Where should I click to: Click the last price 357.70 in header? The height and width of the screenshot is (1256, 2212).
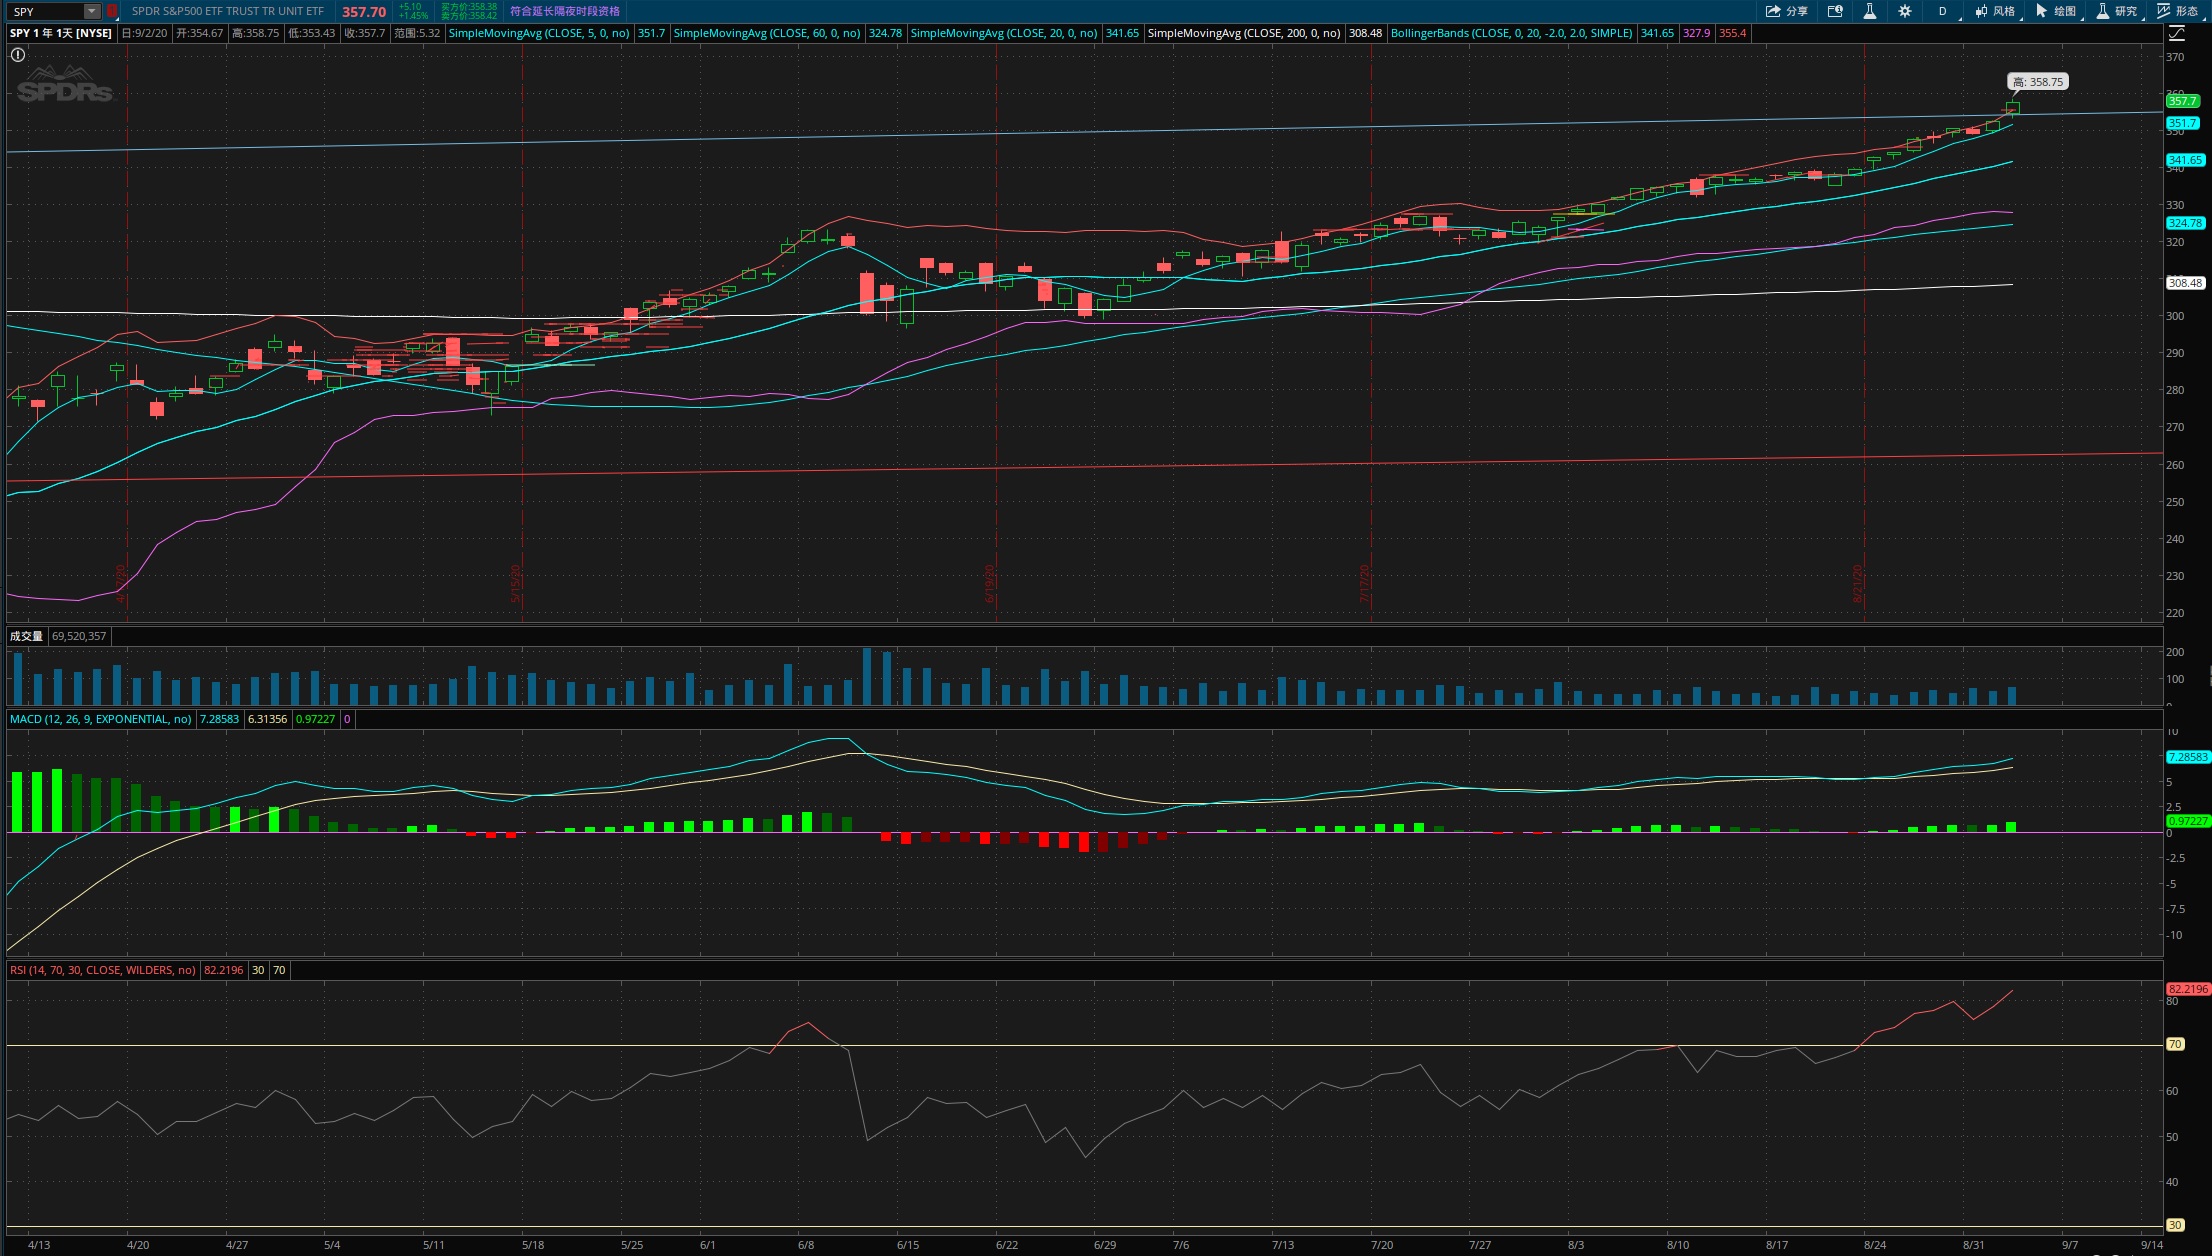pyautogui.click(x=364, y=12)
